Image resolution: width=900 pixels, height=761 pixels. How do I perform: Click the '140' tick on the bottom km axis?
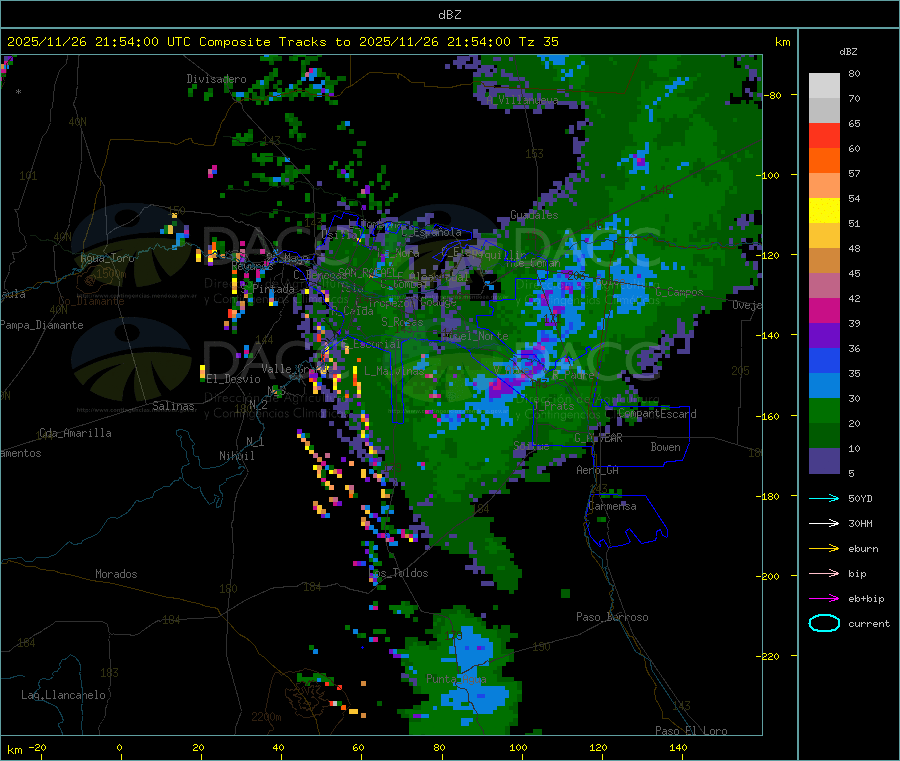(678, 747)
